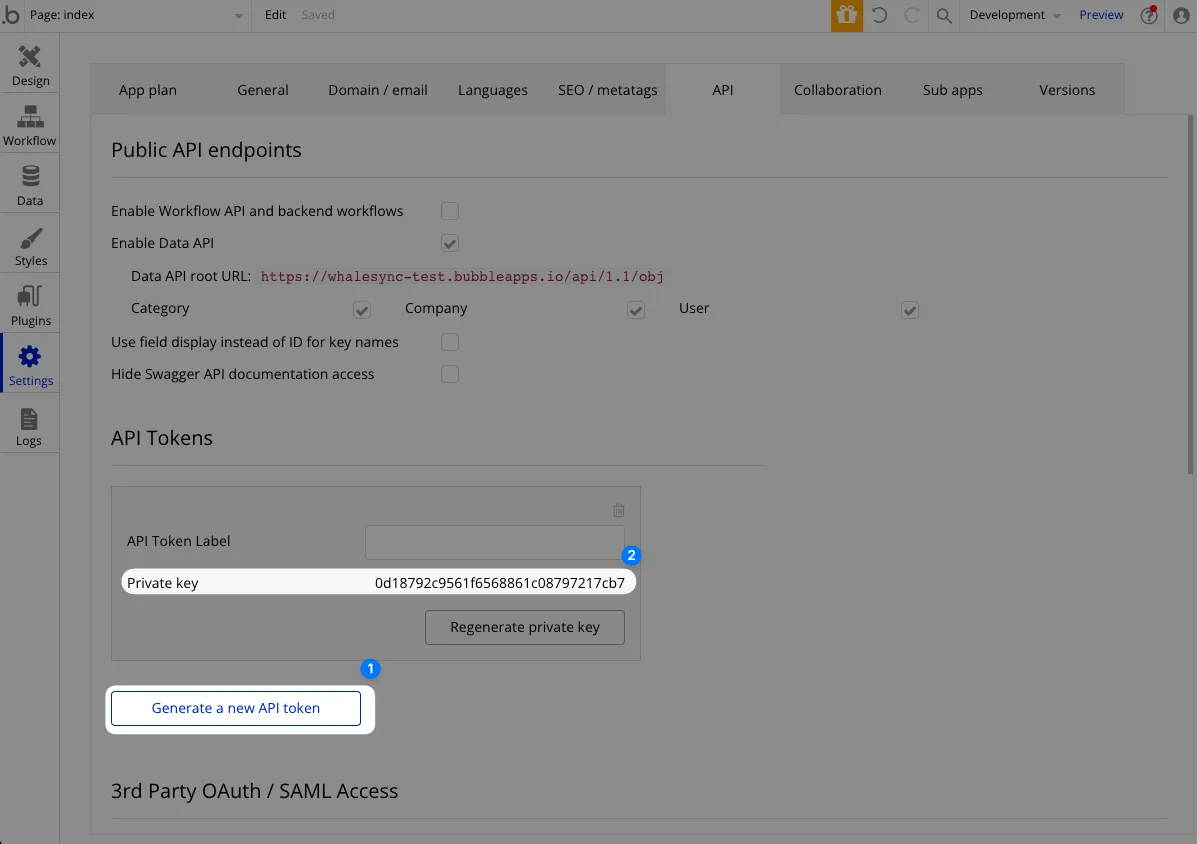The height and width of the screenshot is (844, 1197).
Task: Click Generate a new API token
Action: point(236,708)
